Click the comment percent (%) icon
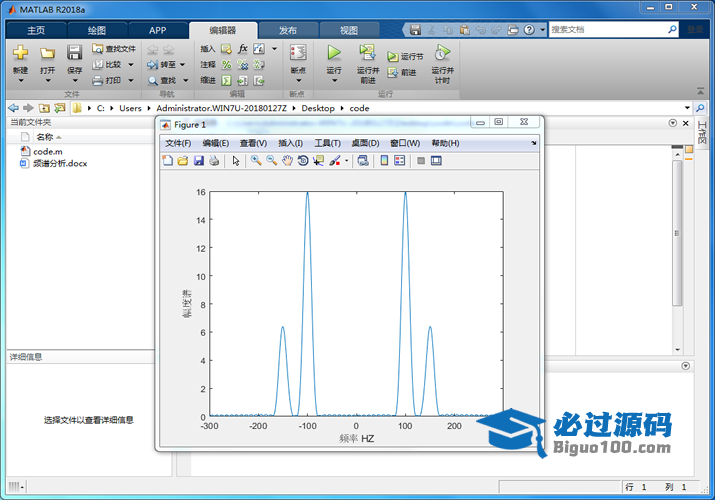Viewport: 715px width, 500px height. [x=227, y=65]
